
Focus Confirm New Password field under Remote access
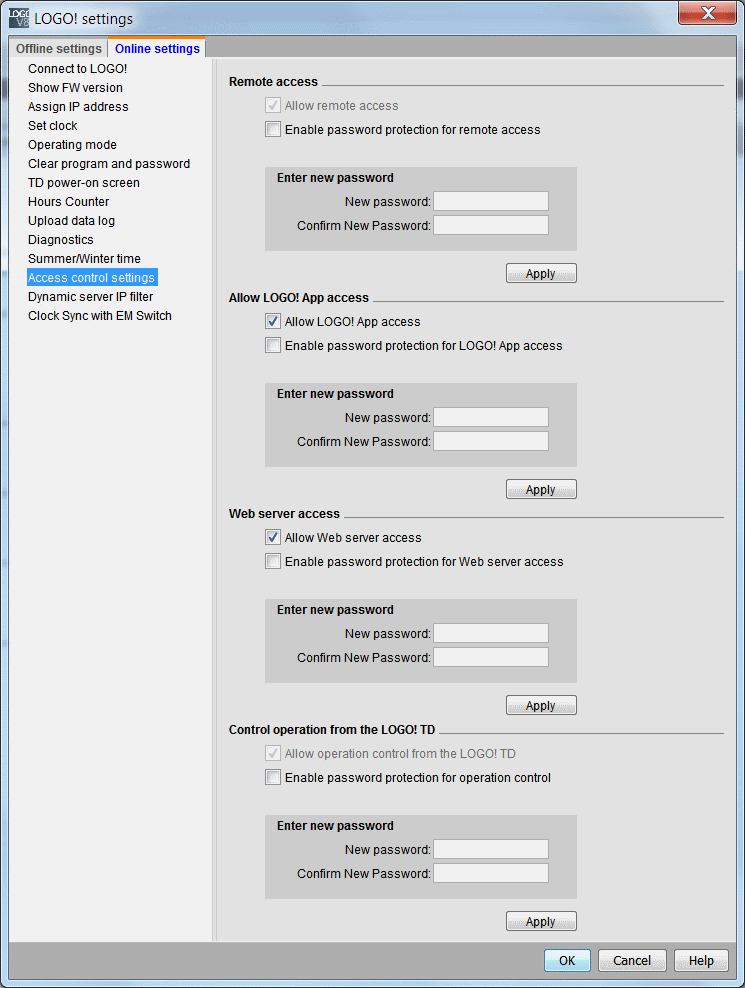[491, 226]
